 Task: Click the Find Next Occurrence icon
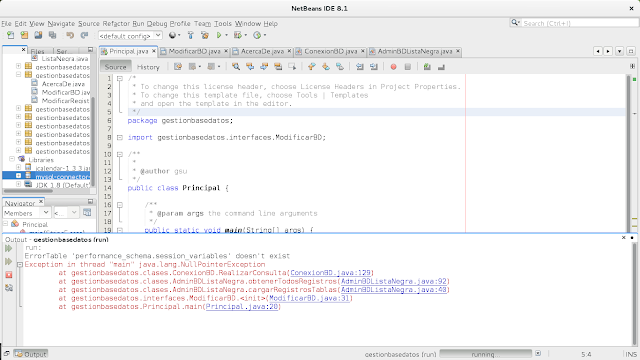[x=264, y=67]
